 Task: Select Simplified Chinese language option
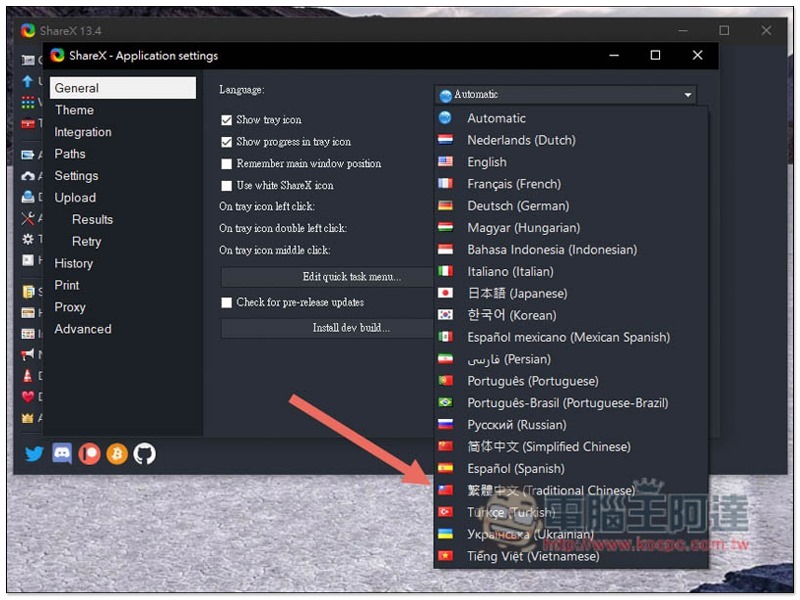click(571, 447)
